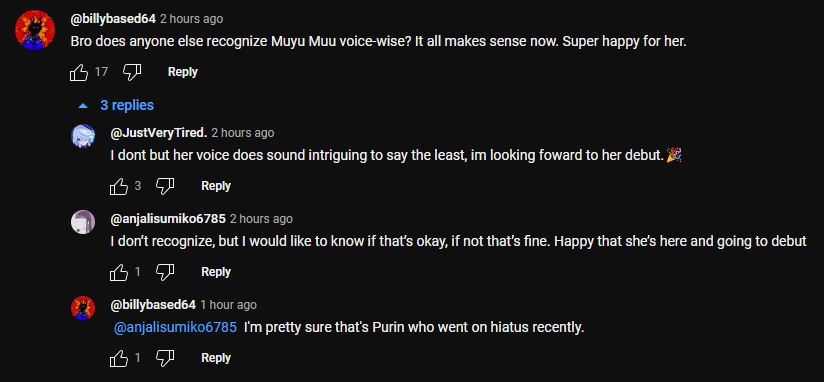The height and width of the screenshot is (382, 824).
Task: Dislike the reply mentioning Purin's hiatus
Action: [165, 358]
